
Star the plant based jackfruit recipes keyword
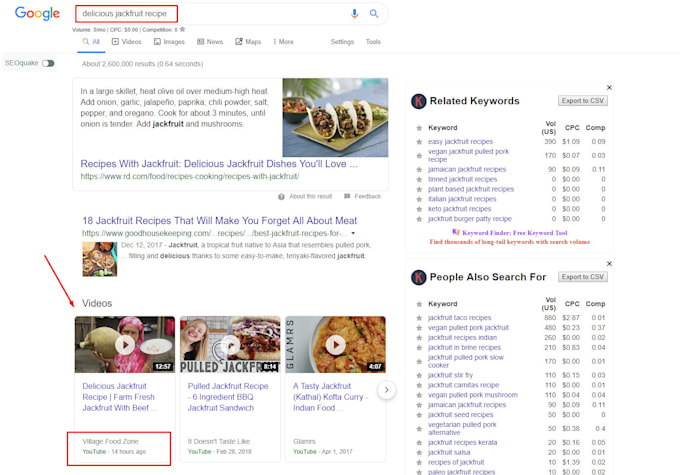click(419, 190)
